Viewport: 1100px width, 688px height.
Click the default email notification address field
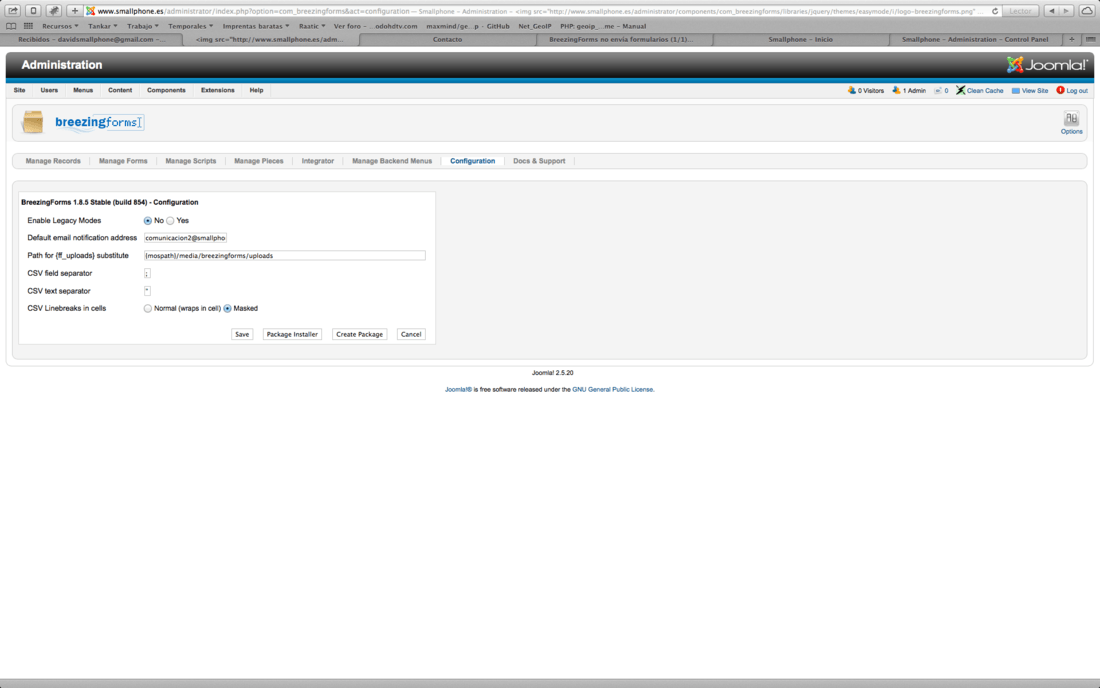tap(185, 238)
